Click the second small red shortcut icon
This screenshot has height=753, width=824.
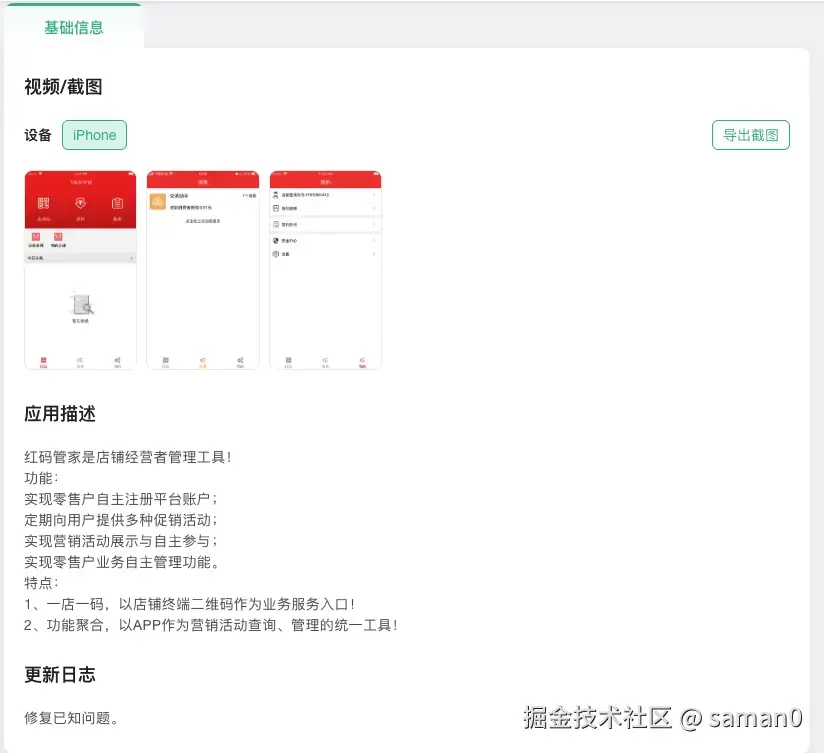tap(58, 236)
